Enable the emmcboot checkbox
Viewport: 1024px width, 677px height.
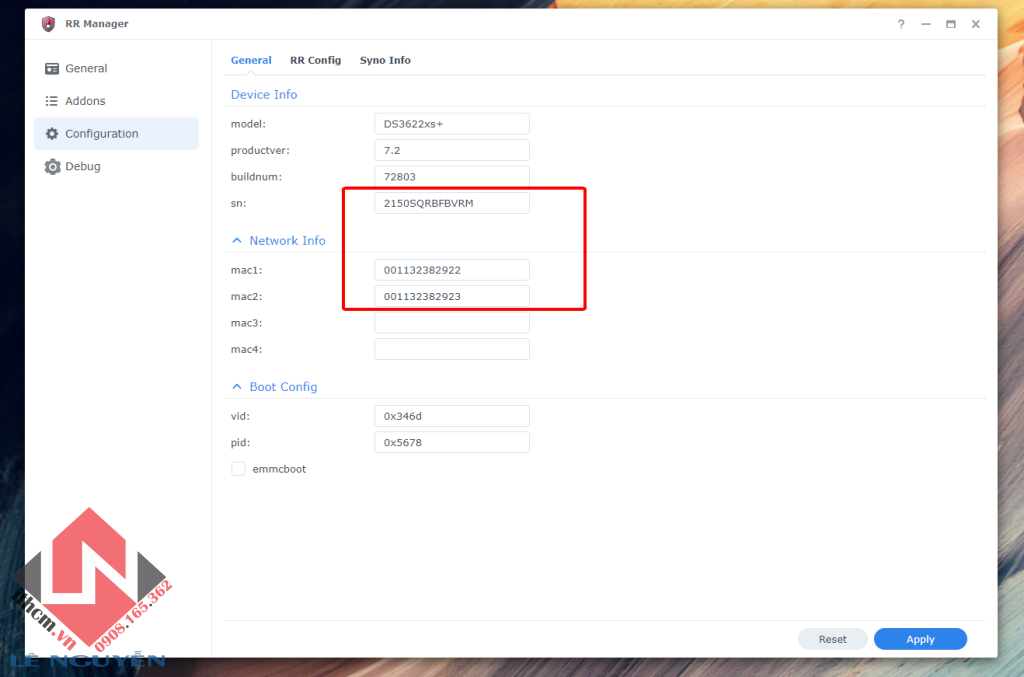point(238,468)
